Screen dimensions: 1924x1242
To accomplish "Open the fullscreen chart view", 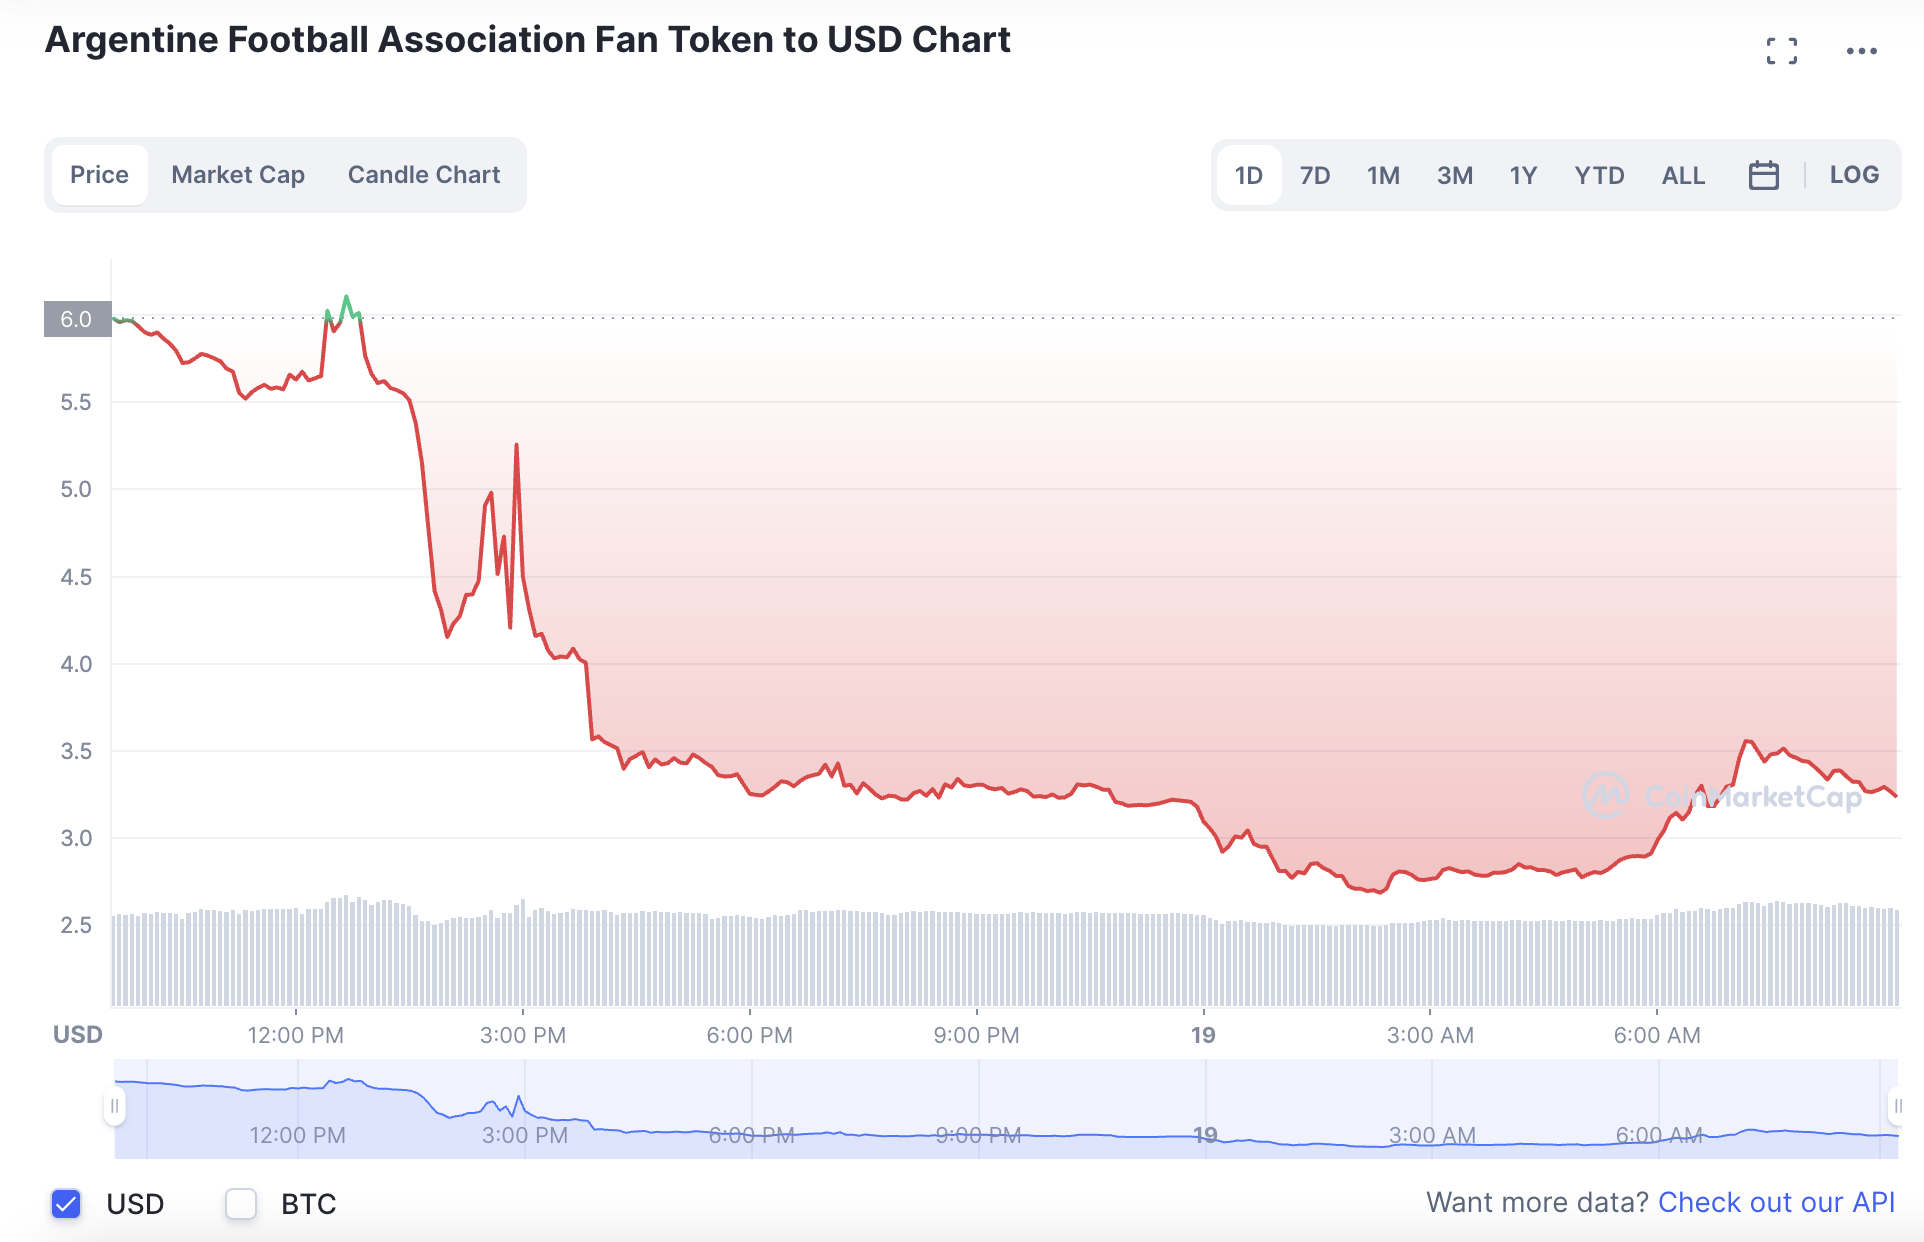I will pyautogui.click(x=1783, y=50).
